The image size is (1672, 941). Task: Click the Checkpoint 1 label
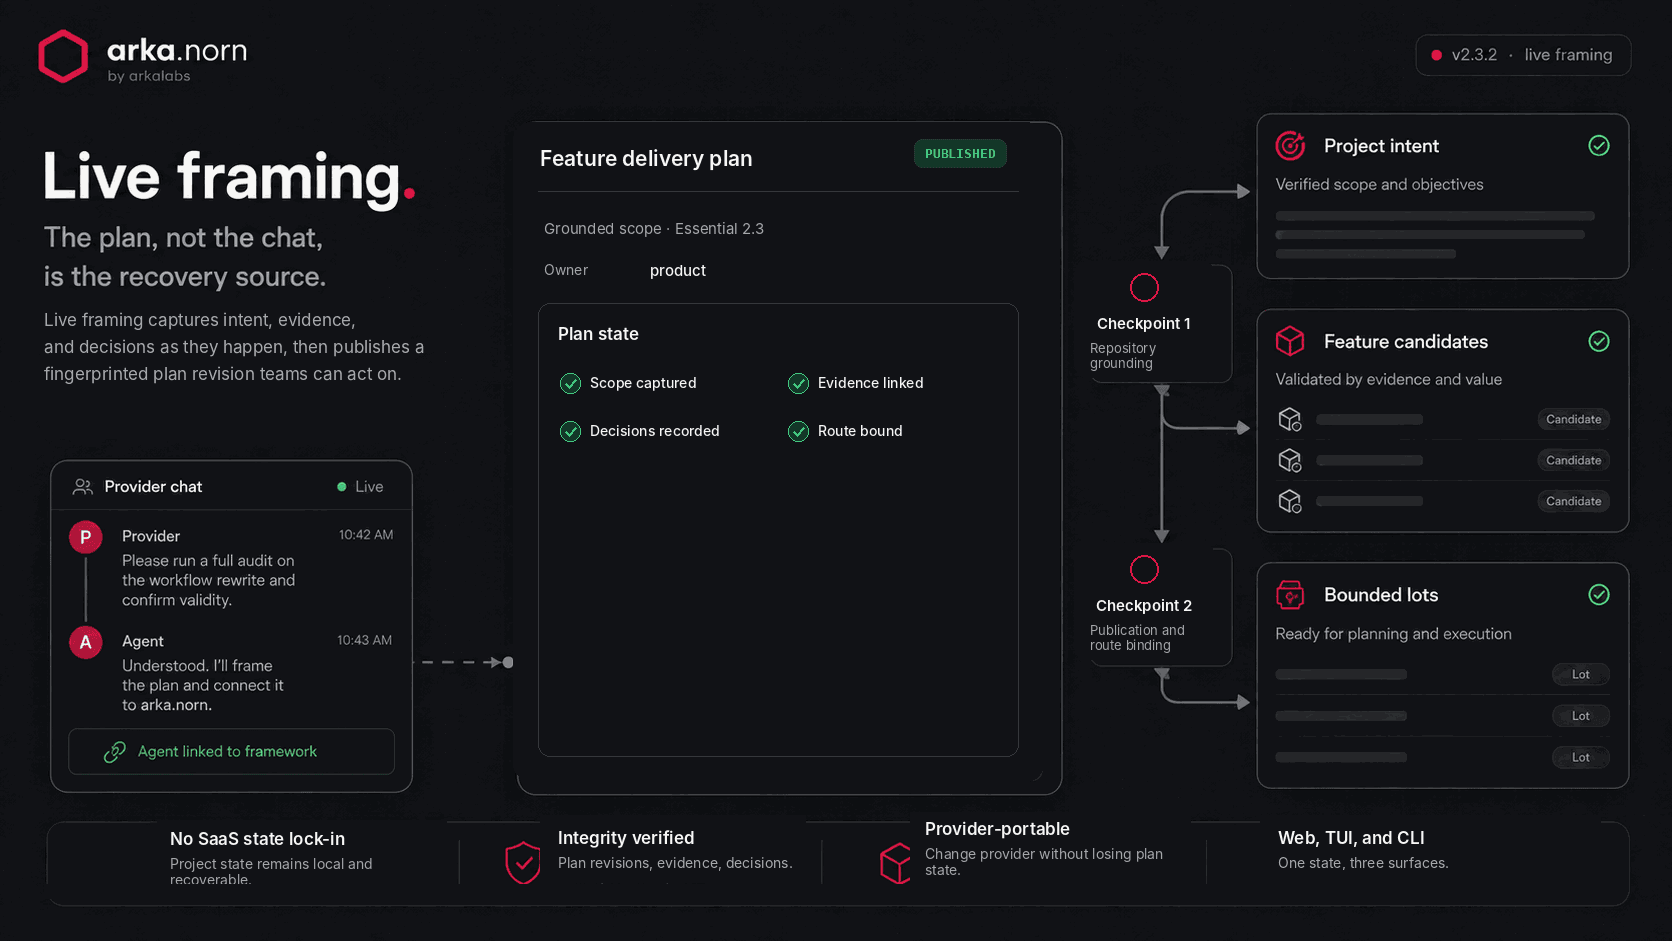tap(1144, 324)
